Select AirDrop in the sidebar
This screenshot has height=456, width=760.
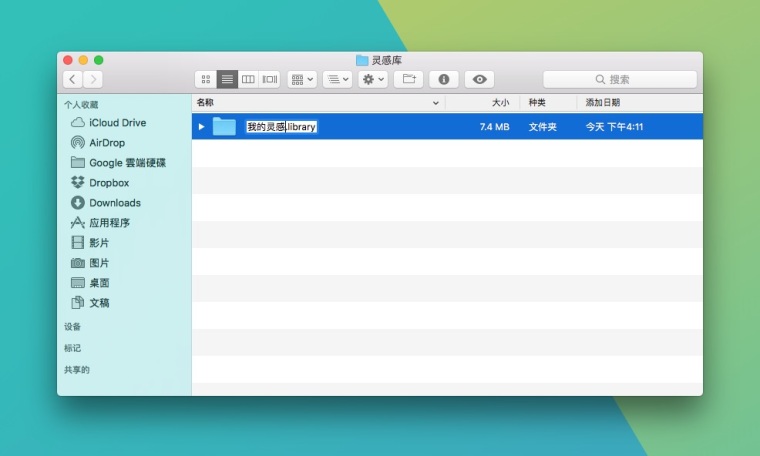(98, 142)
